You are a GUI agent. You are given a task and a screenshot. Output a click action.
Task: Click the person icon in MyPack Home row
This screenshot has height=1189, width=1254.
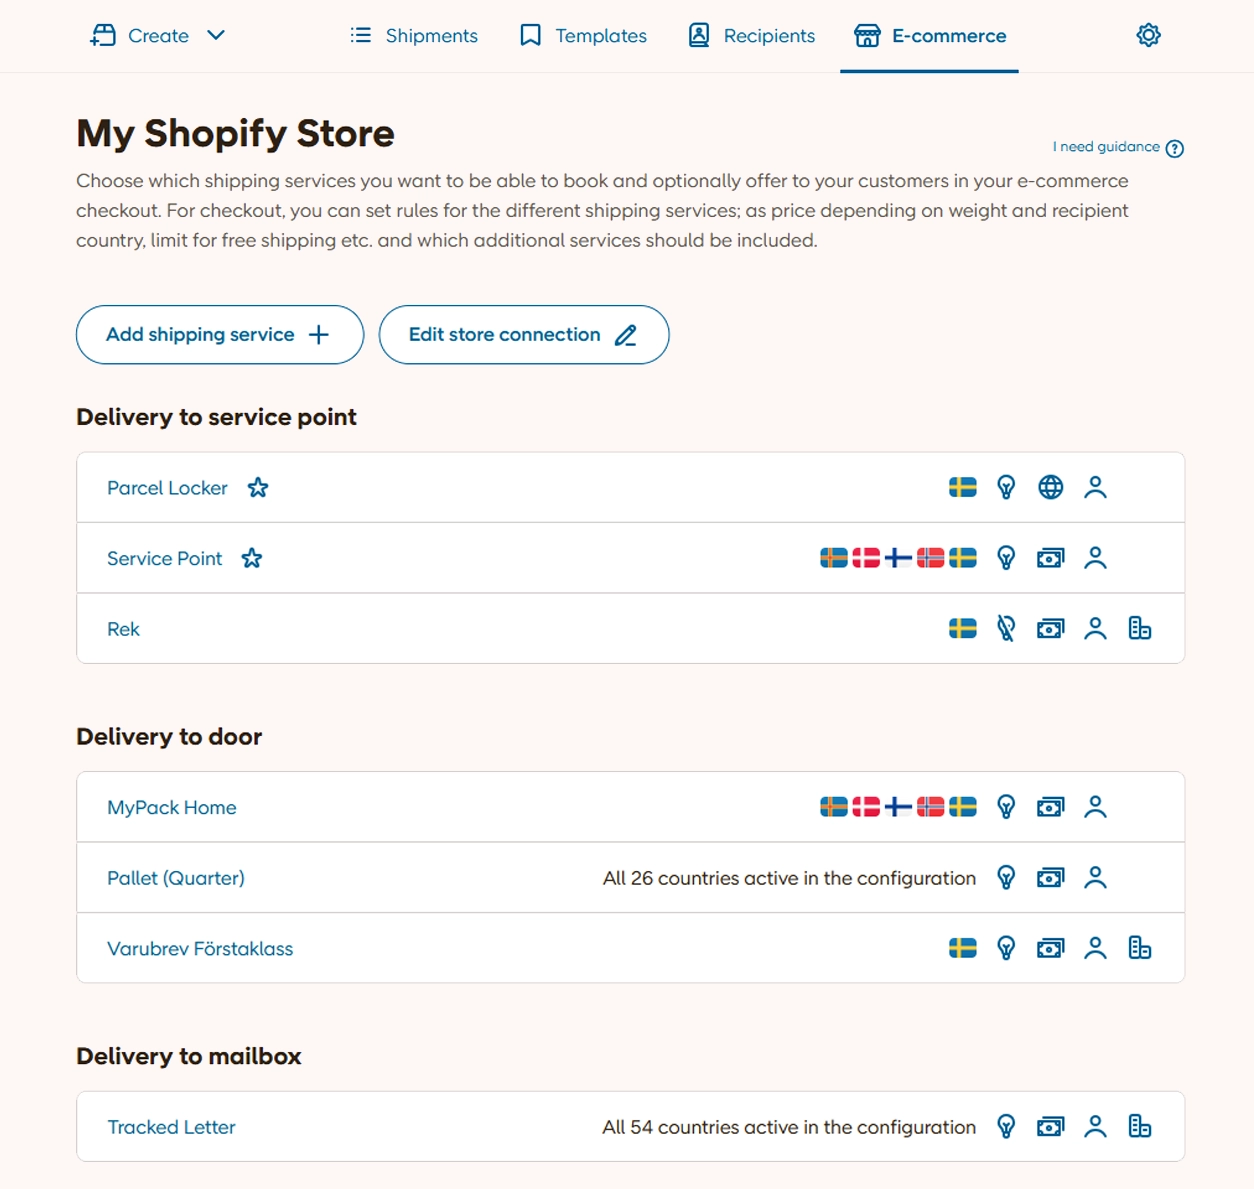point(1095,807)
